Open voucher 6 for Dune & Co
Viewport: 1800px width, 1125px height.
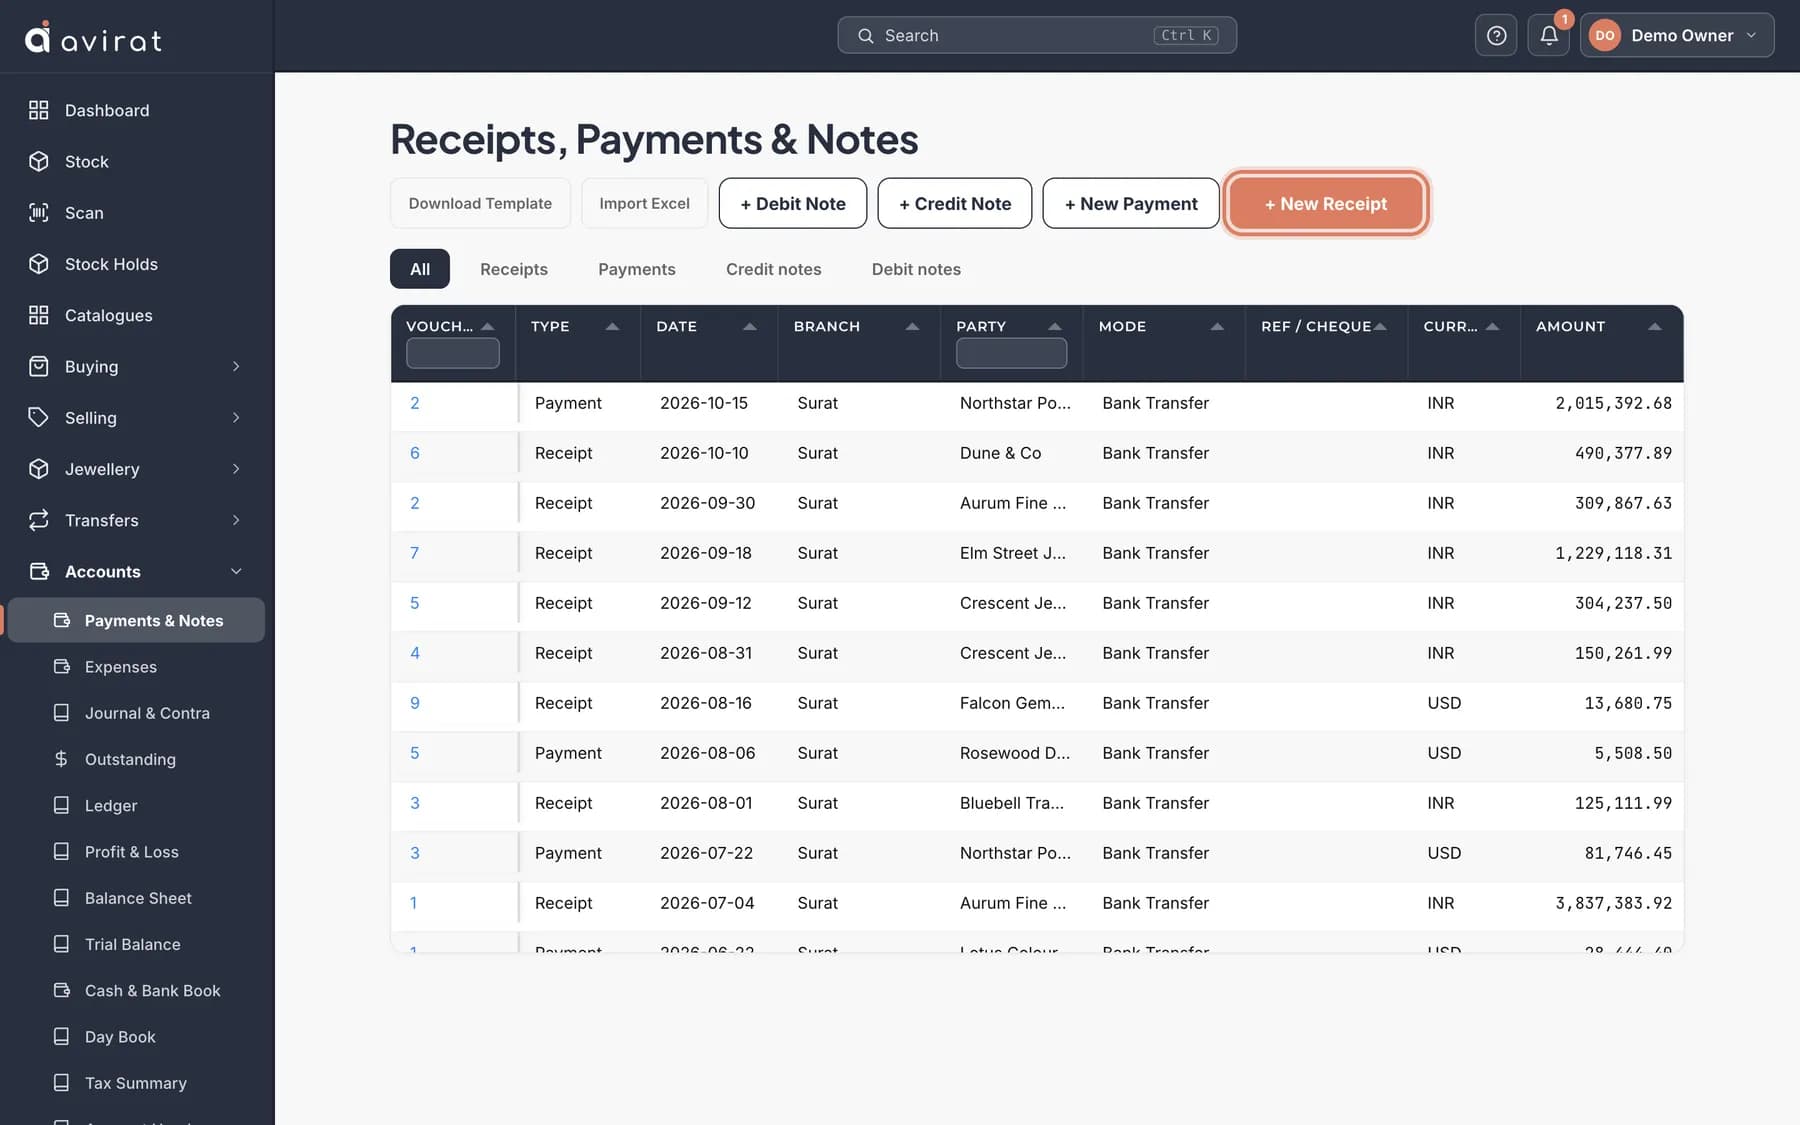415,453
